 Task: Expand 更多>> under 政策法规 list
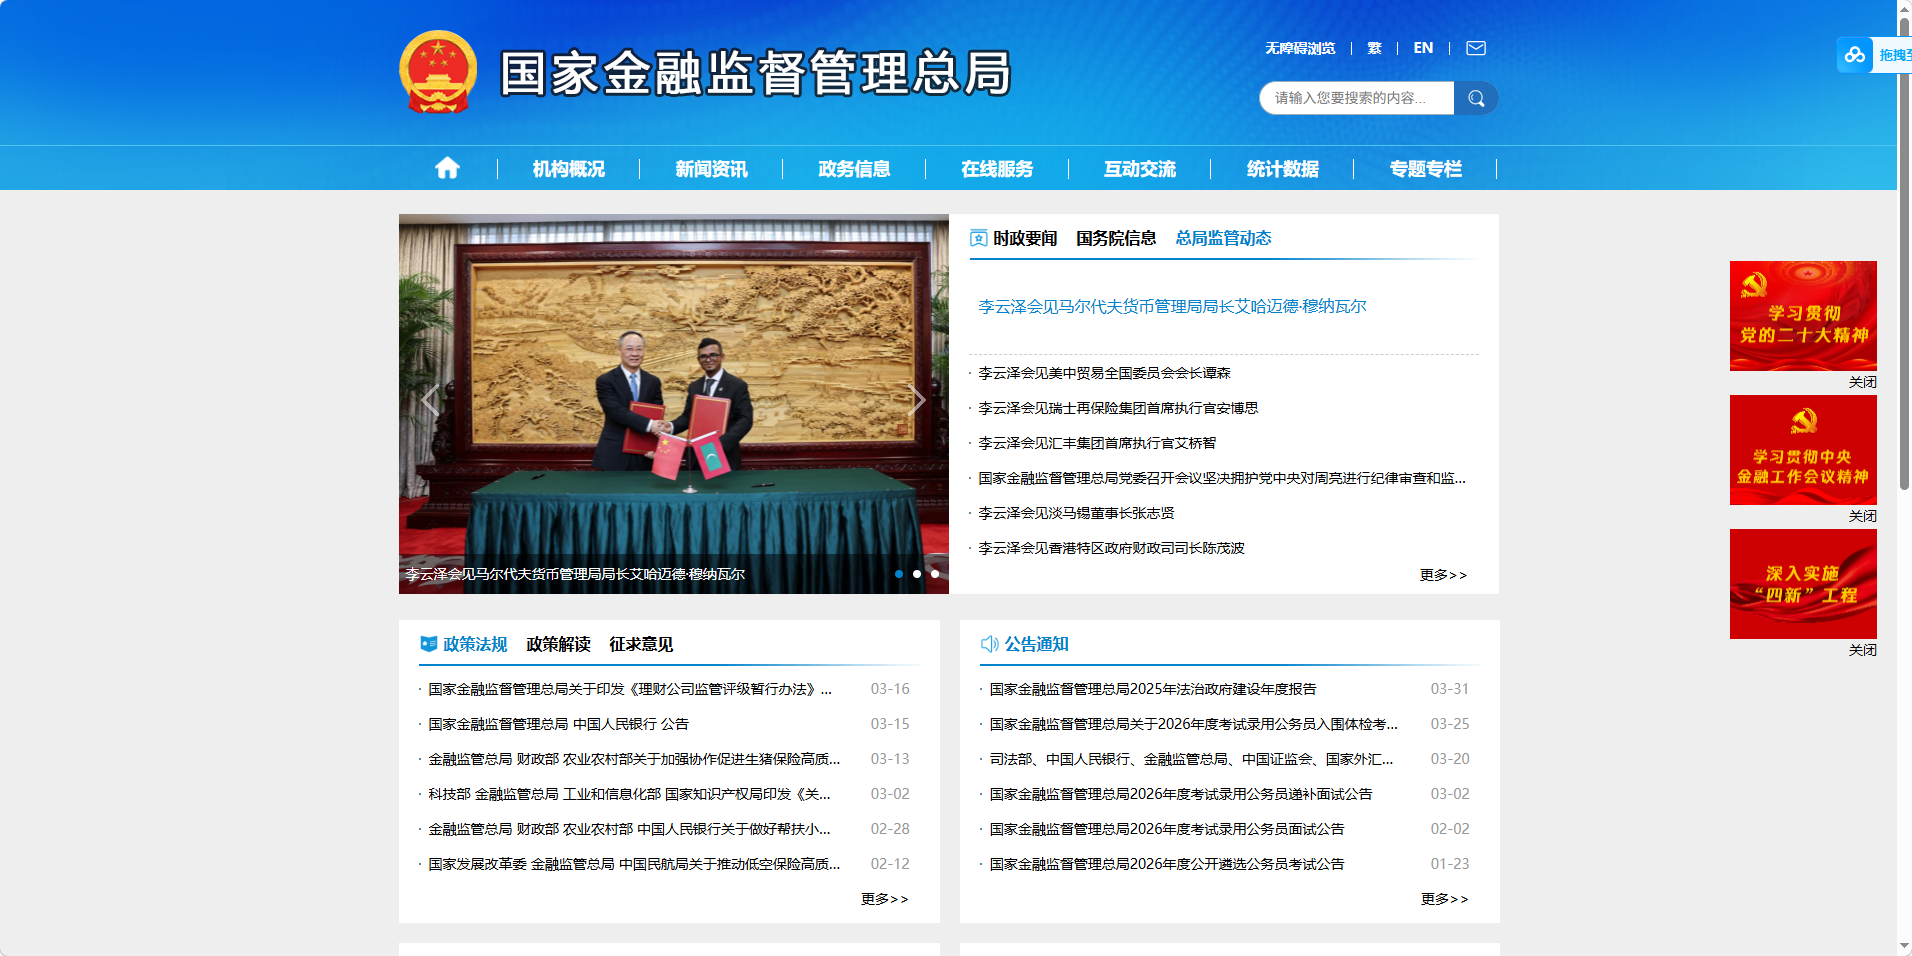click(884, 899)
